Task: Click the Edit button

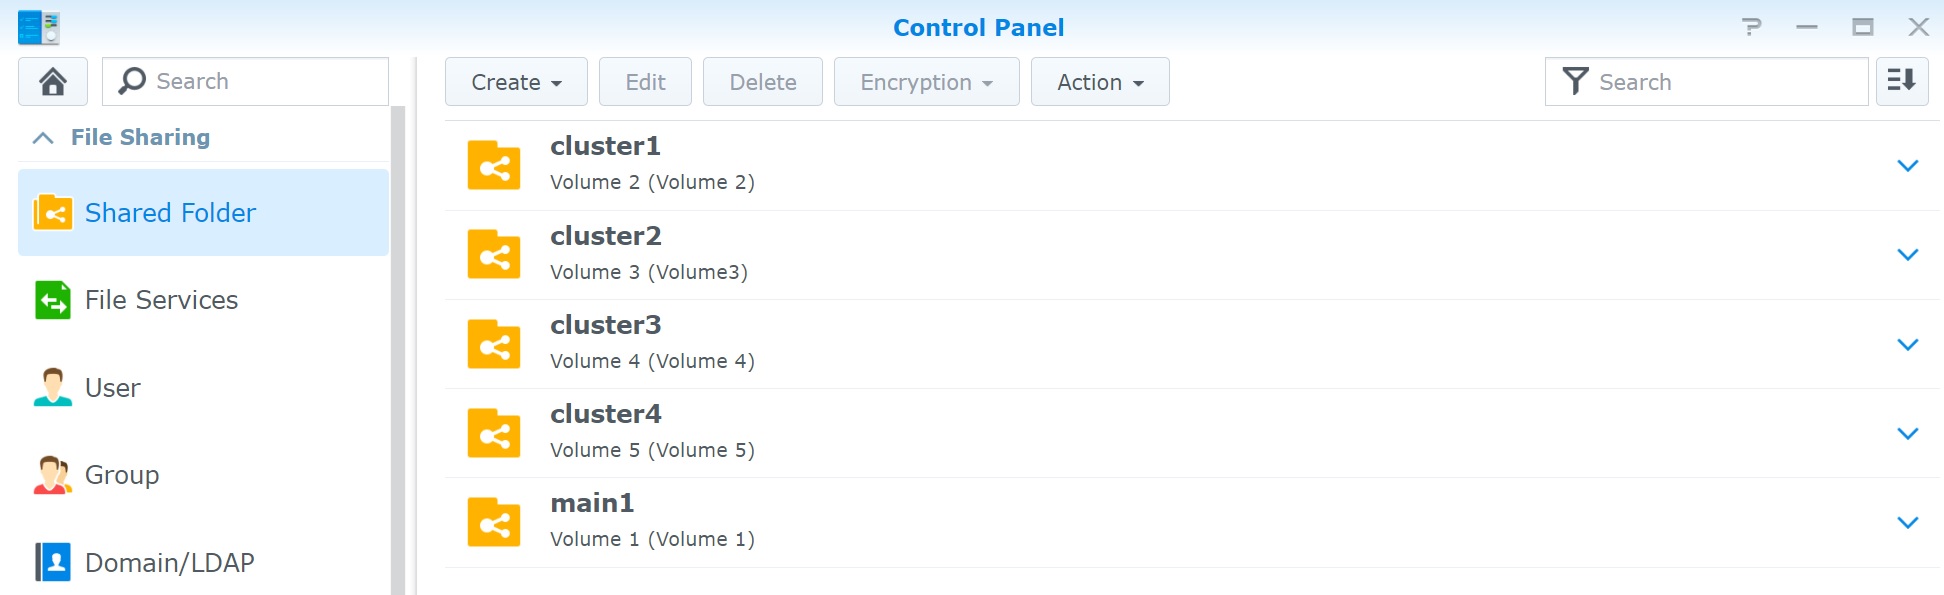Action: tap(645, 82)
